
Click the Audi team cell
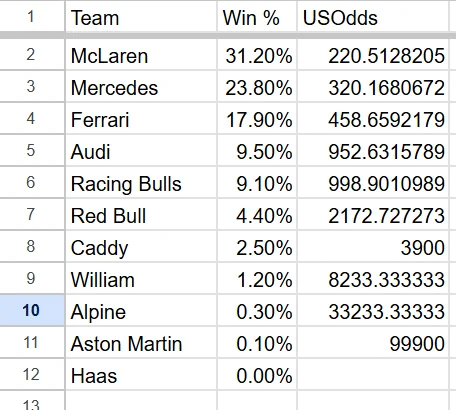pyautogui.click(x=141, y=151)
